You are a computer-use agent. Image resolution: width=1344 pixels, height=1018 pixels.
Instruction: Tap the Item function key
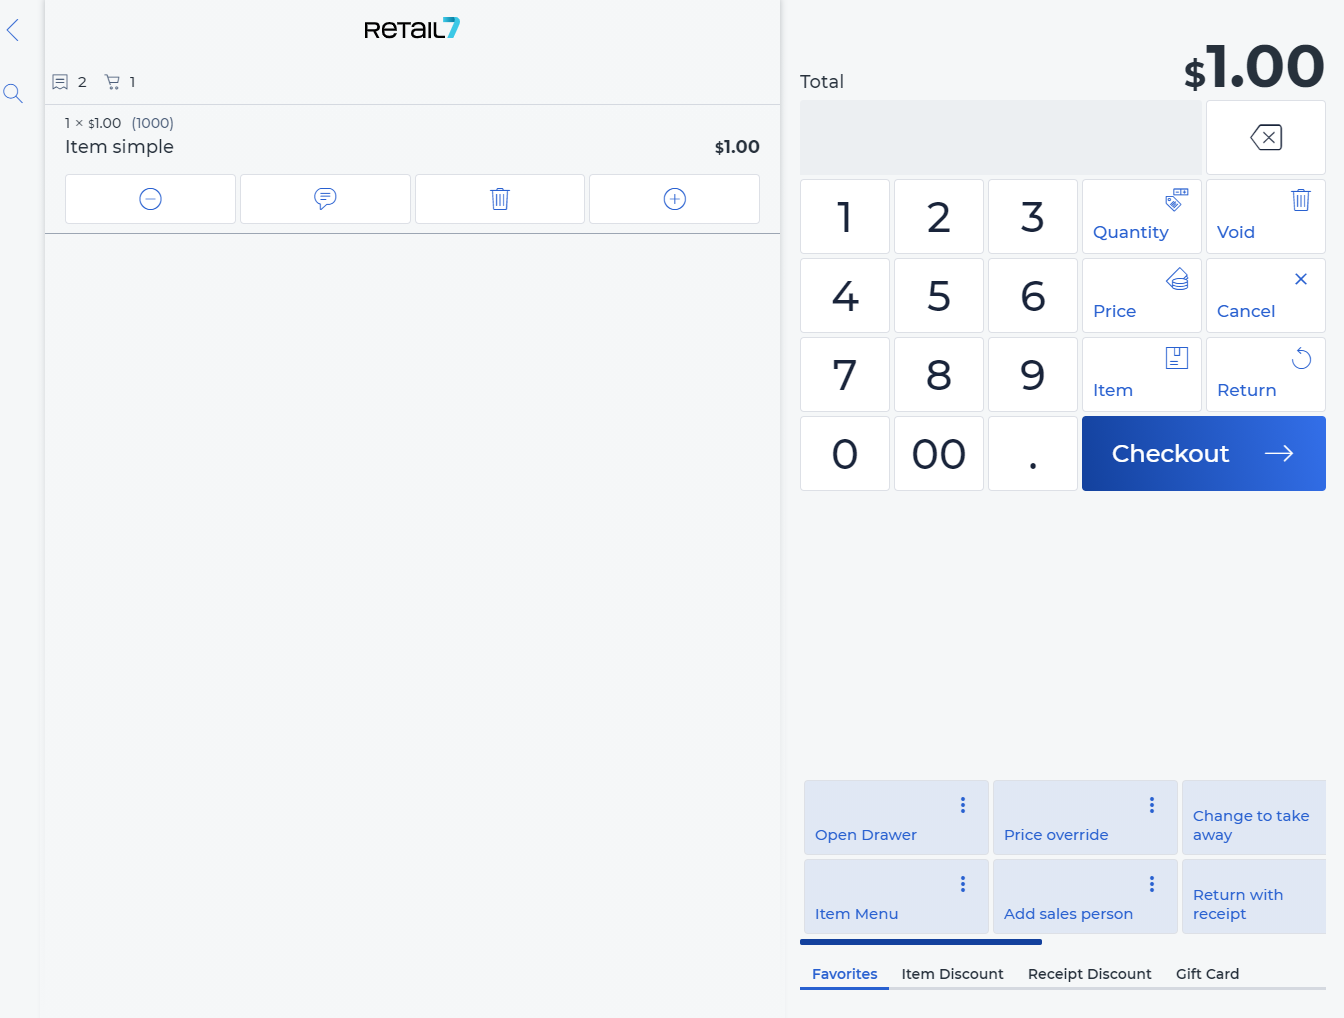[x=1141, y=374]
